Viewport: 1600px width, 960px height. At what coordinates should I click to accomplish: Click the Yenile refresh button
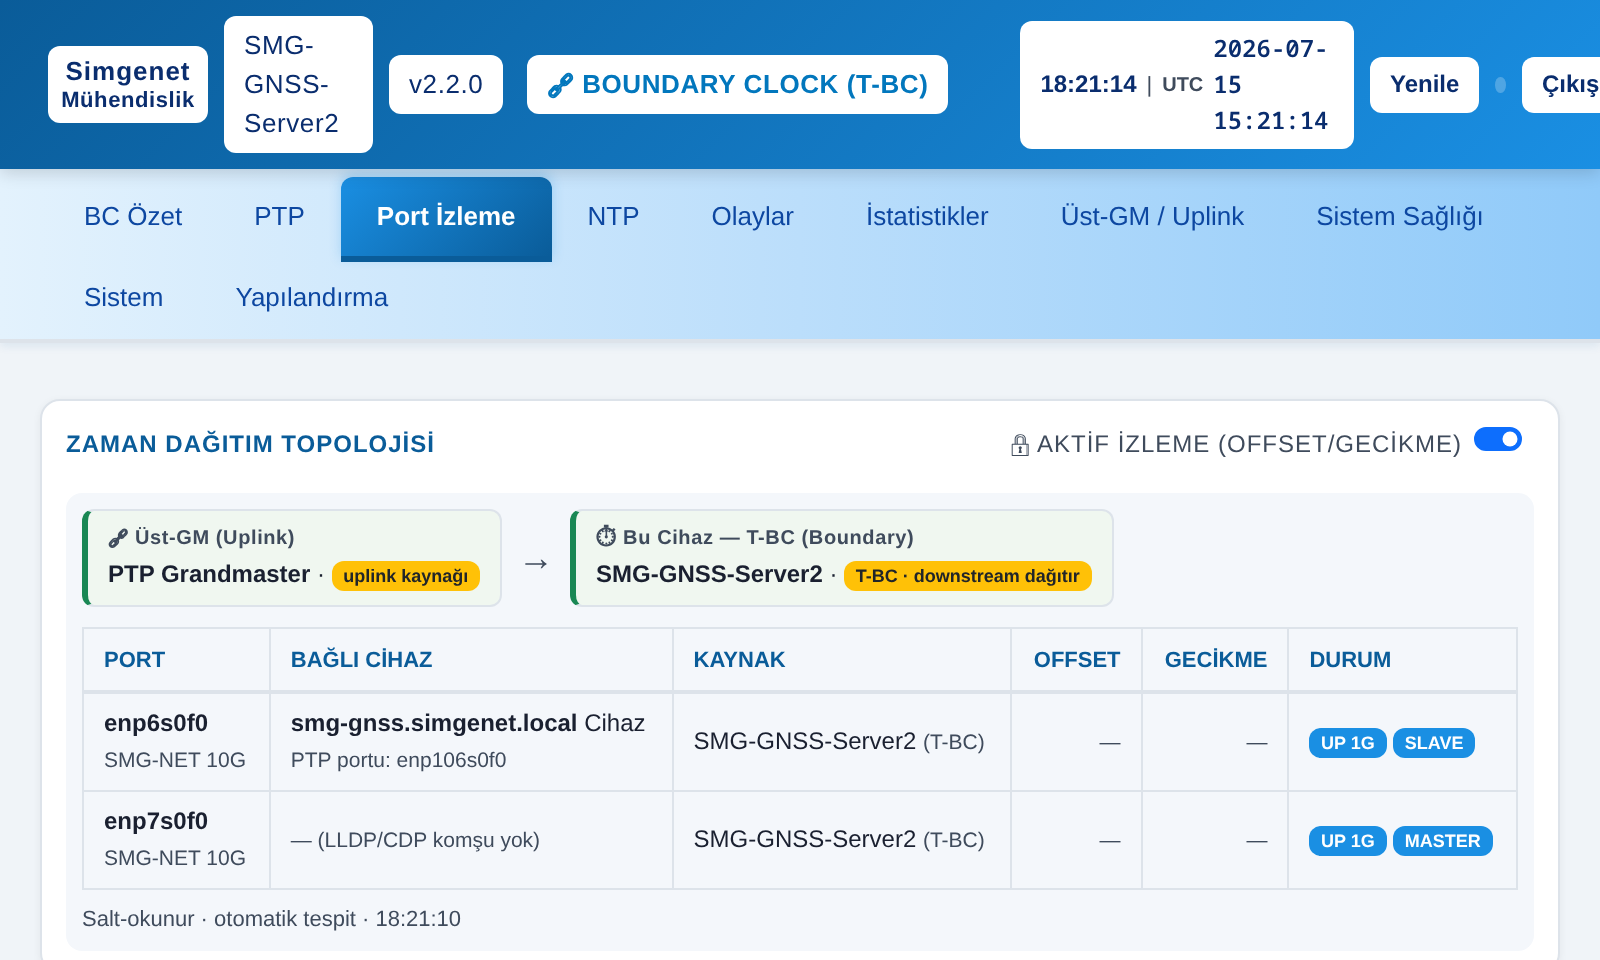pos(1424,85)
